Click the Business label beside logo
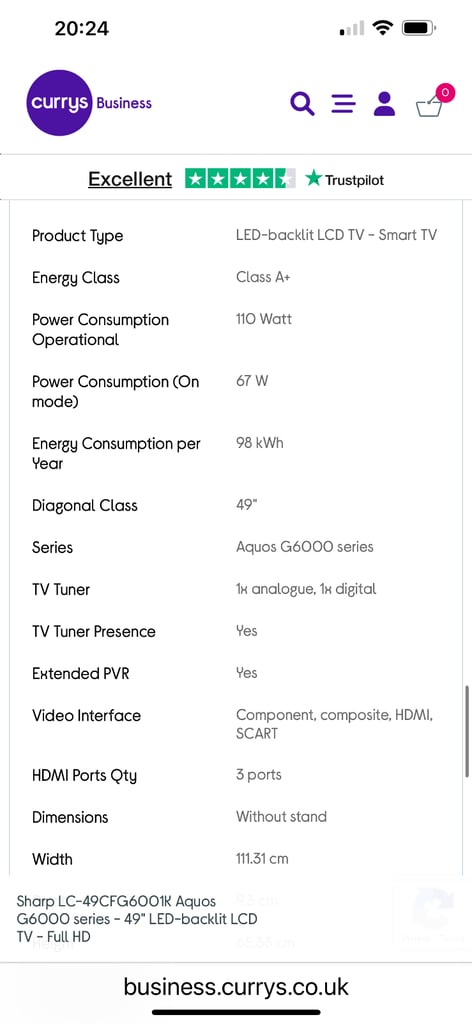472x1024 pixels. click(x=124, y=103)
